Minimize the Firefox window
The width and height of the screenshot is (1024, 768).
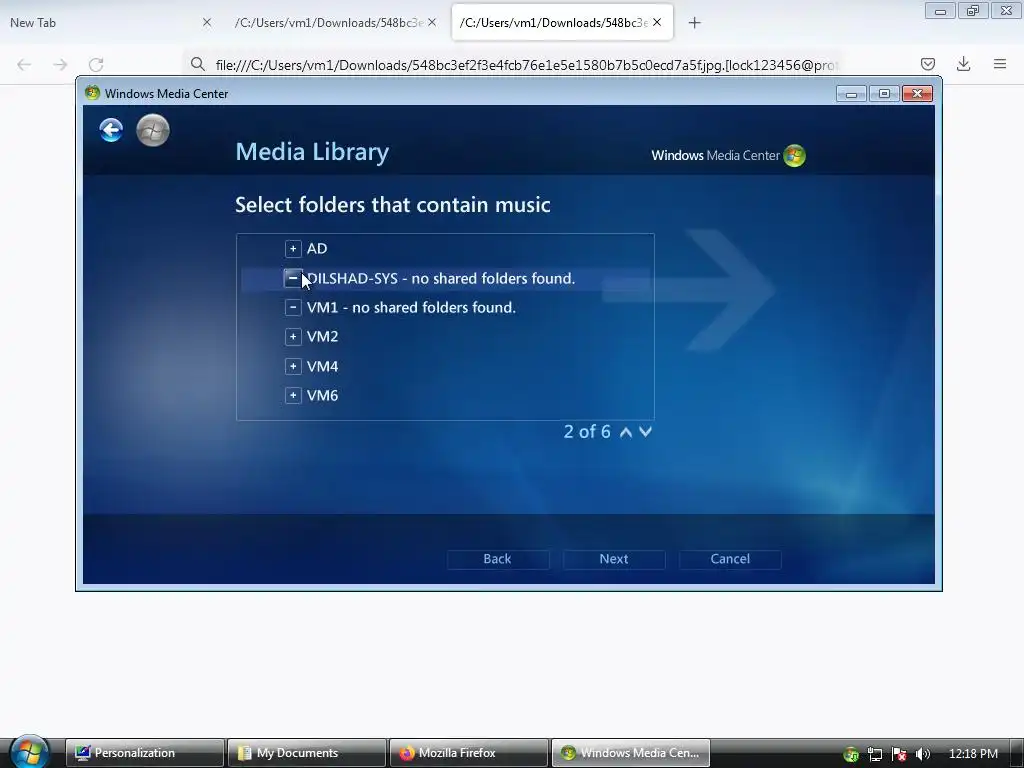tap(940, 11)
